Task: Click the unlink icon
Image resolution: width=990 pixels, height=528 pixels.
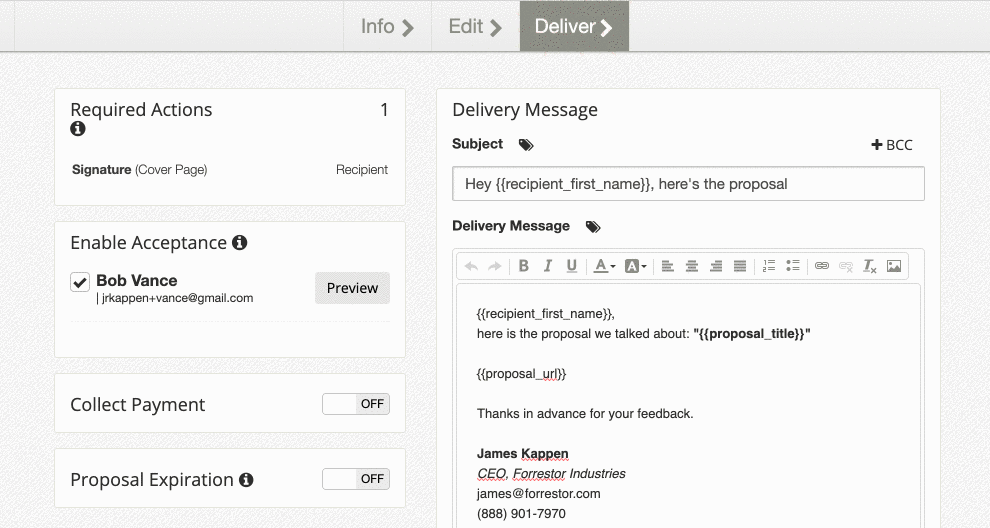Action: pos(846,267)
